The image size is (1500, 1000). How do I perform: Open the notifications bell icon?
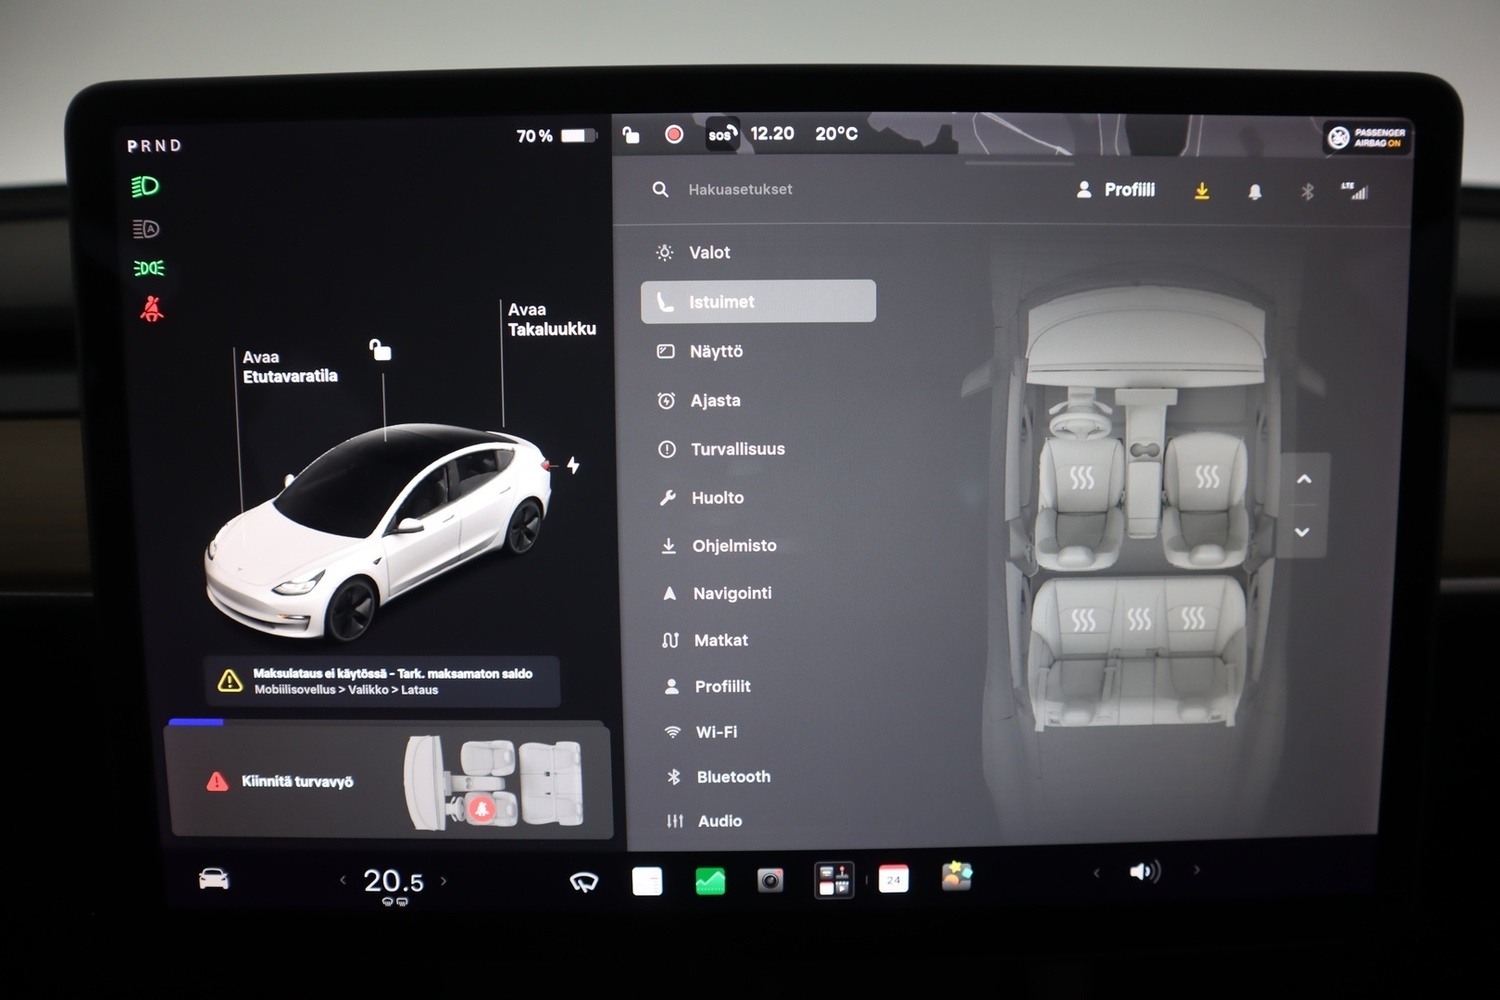[1255, 192]
